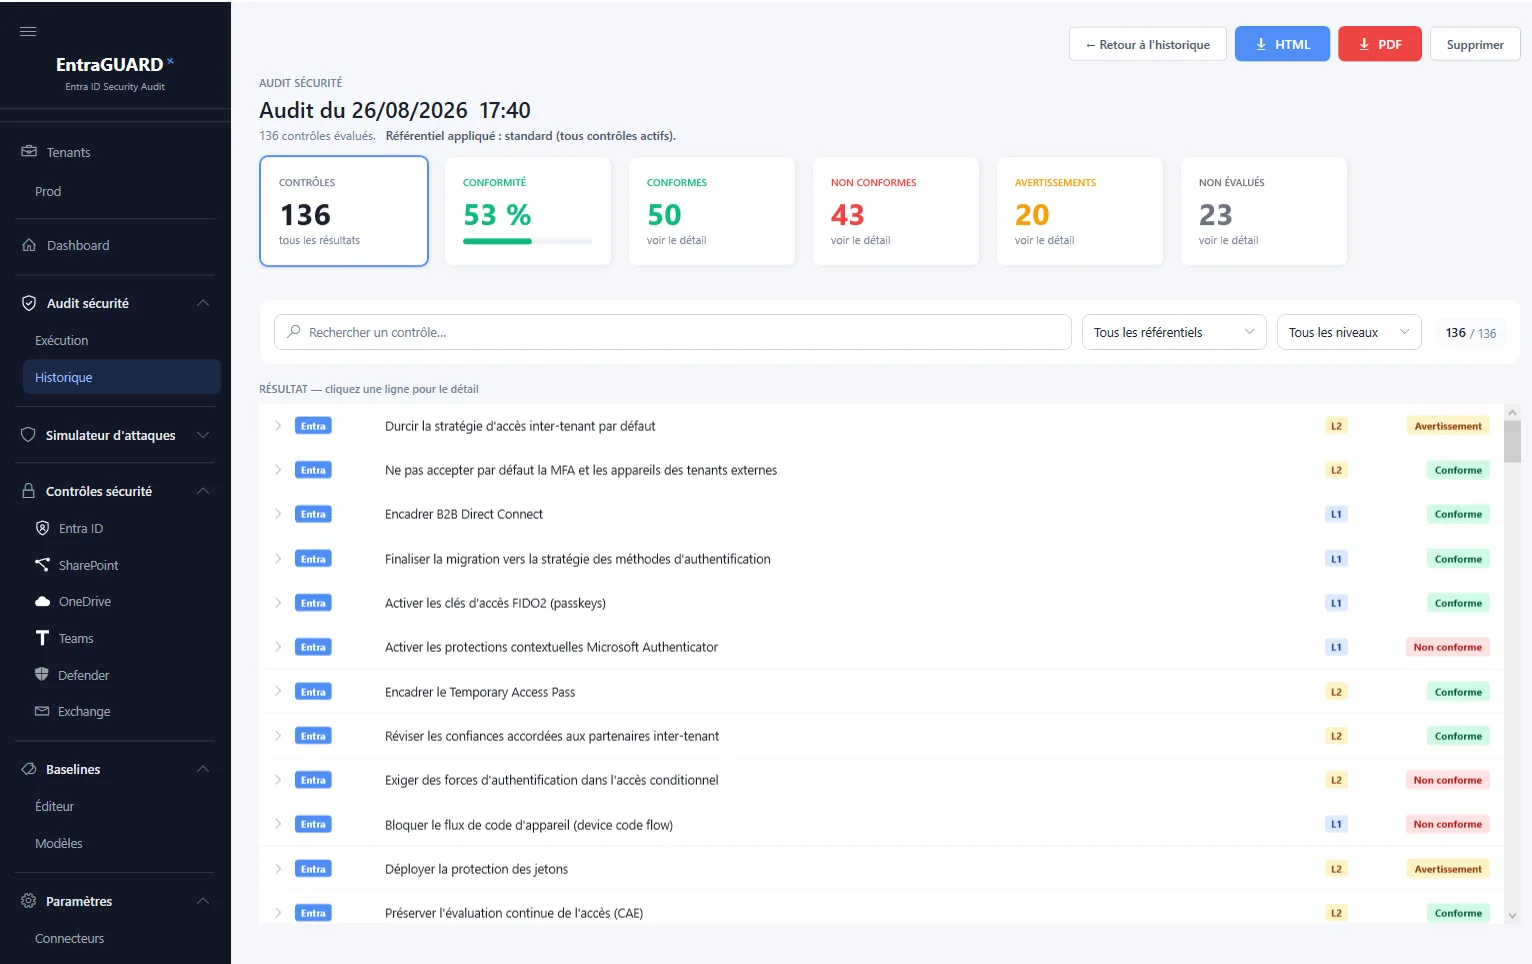
Task: Collapse the Baselines section chevron
Action: (x=203, y=769)
